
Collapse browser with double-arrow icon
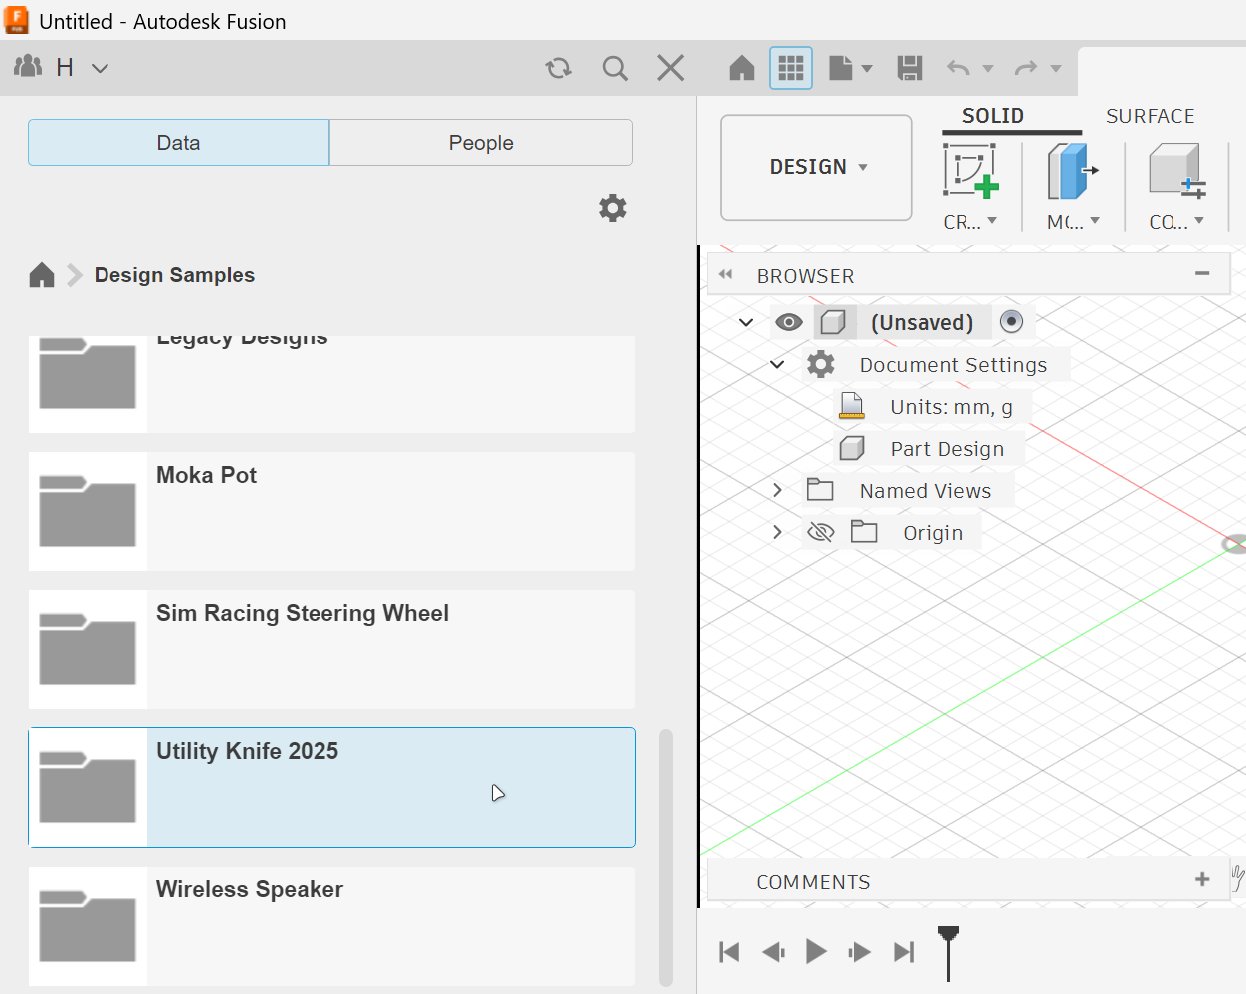point(726,274)
